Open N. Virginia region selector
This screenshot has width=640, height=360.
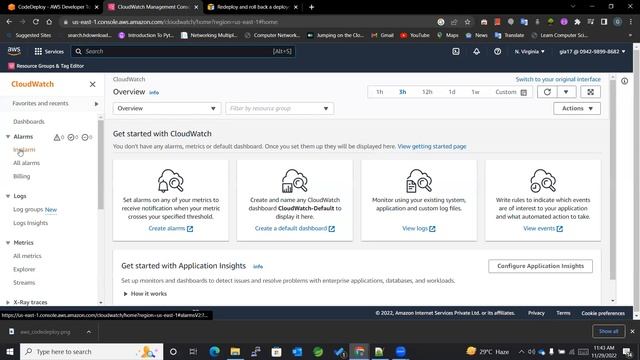point(529,51)
